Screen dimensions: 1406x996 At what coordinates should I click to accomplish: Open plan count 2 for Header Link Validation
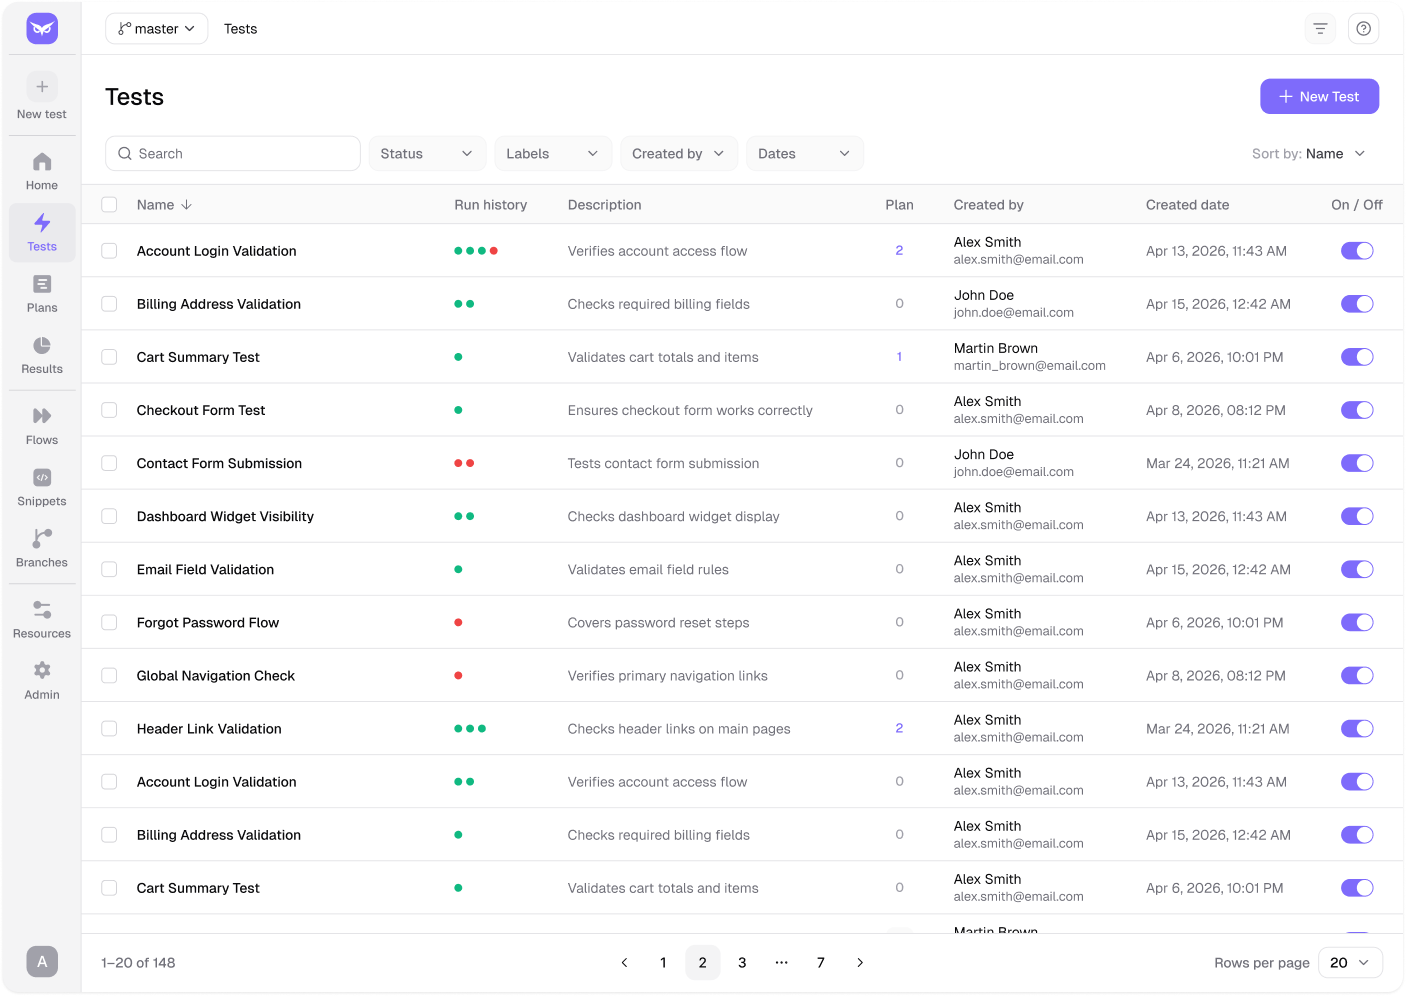[x=899, y=729]
